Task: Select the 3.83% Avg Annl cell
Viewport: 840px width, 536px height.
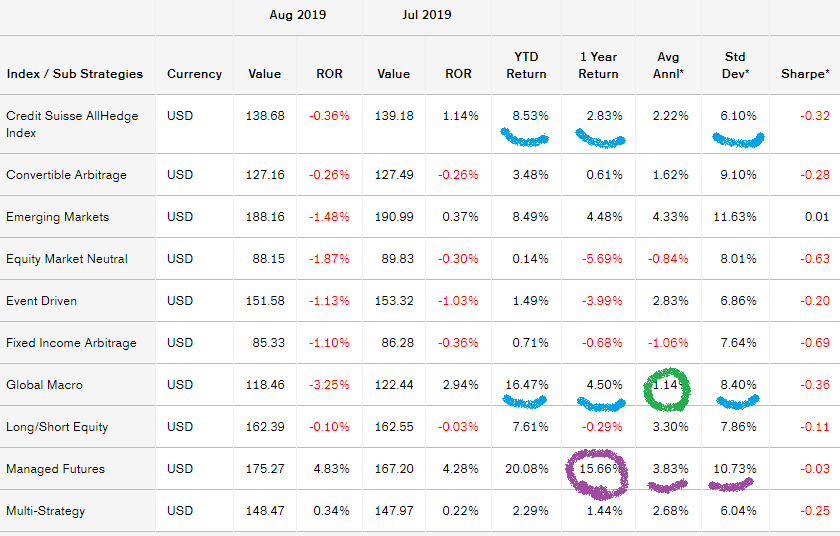Action: point(671,469)
